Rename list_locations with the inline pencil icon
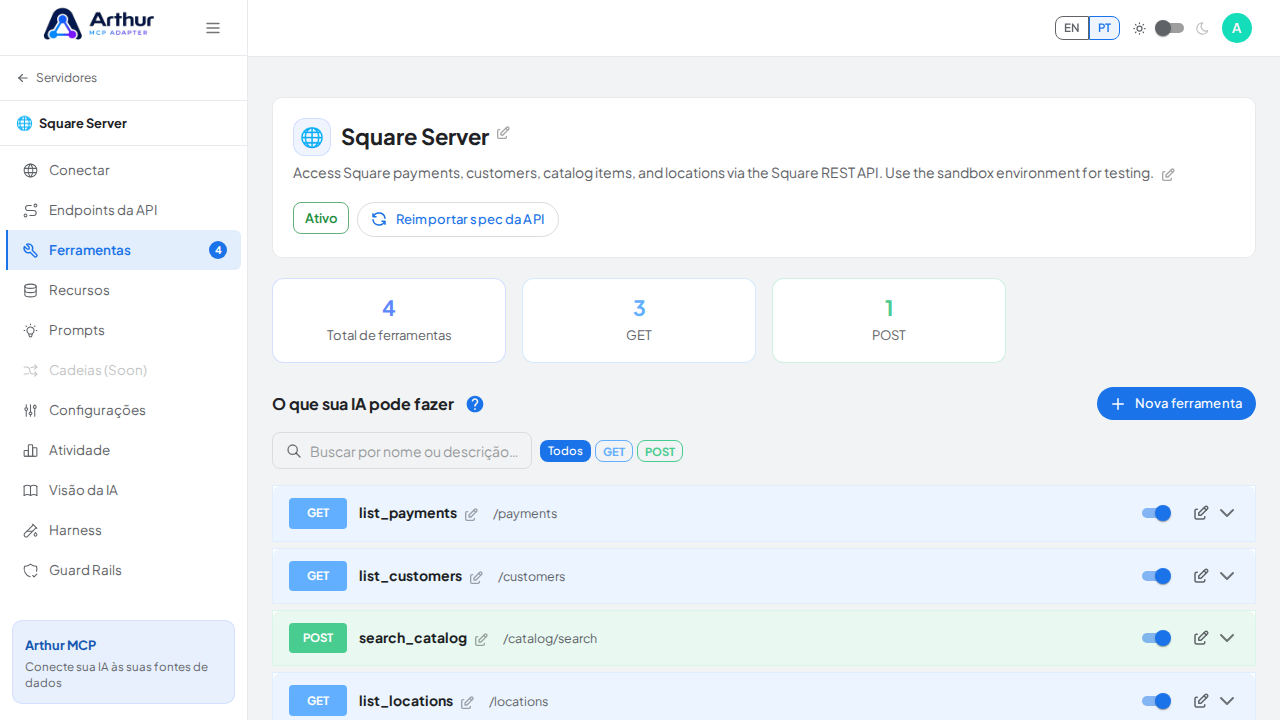Viewport: 1280px width, 720px height. pyautogui.click(x=467, y=703)
